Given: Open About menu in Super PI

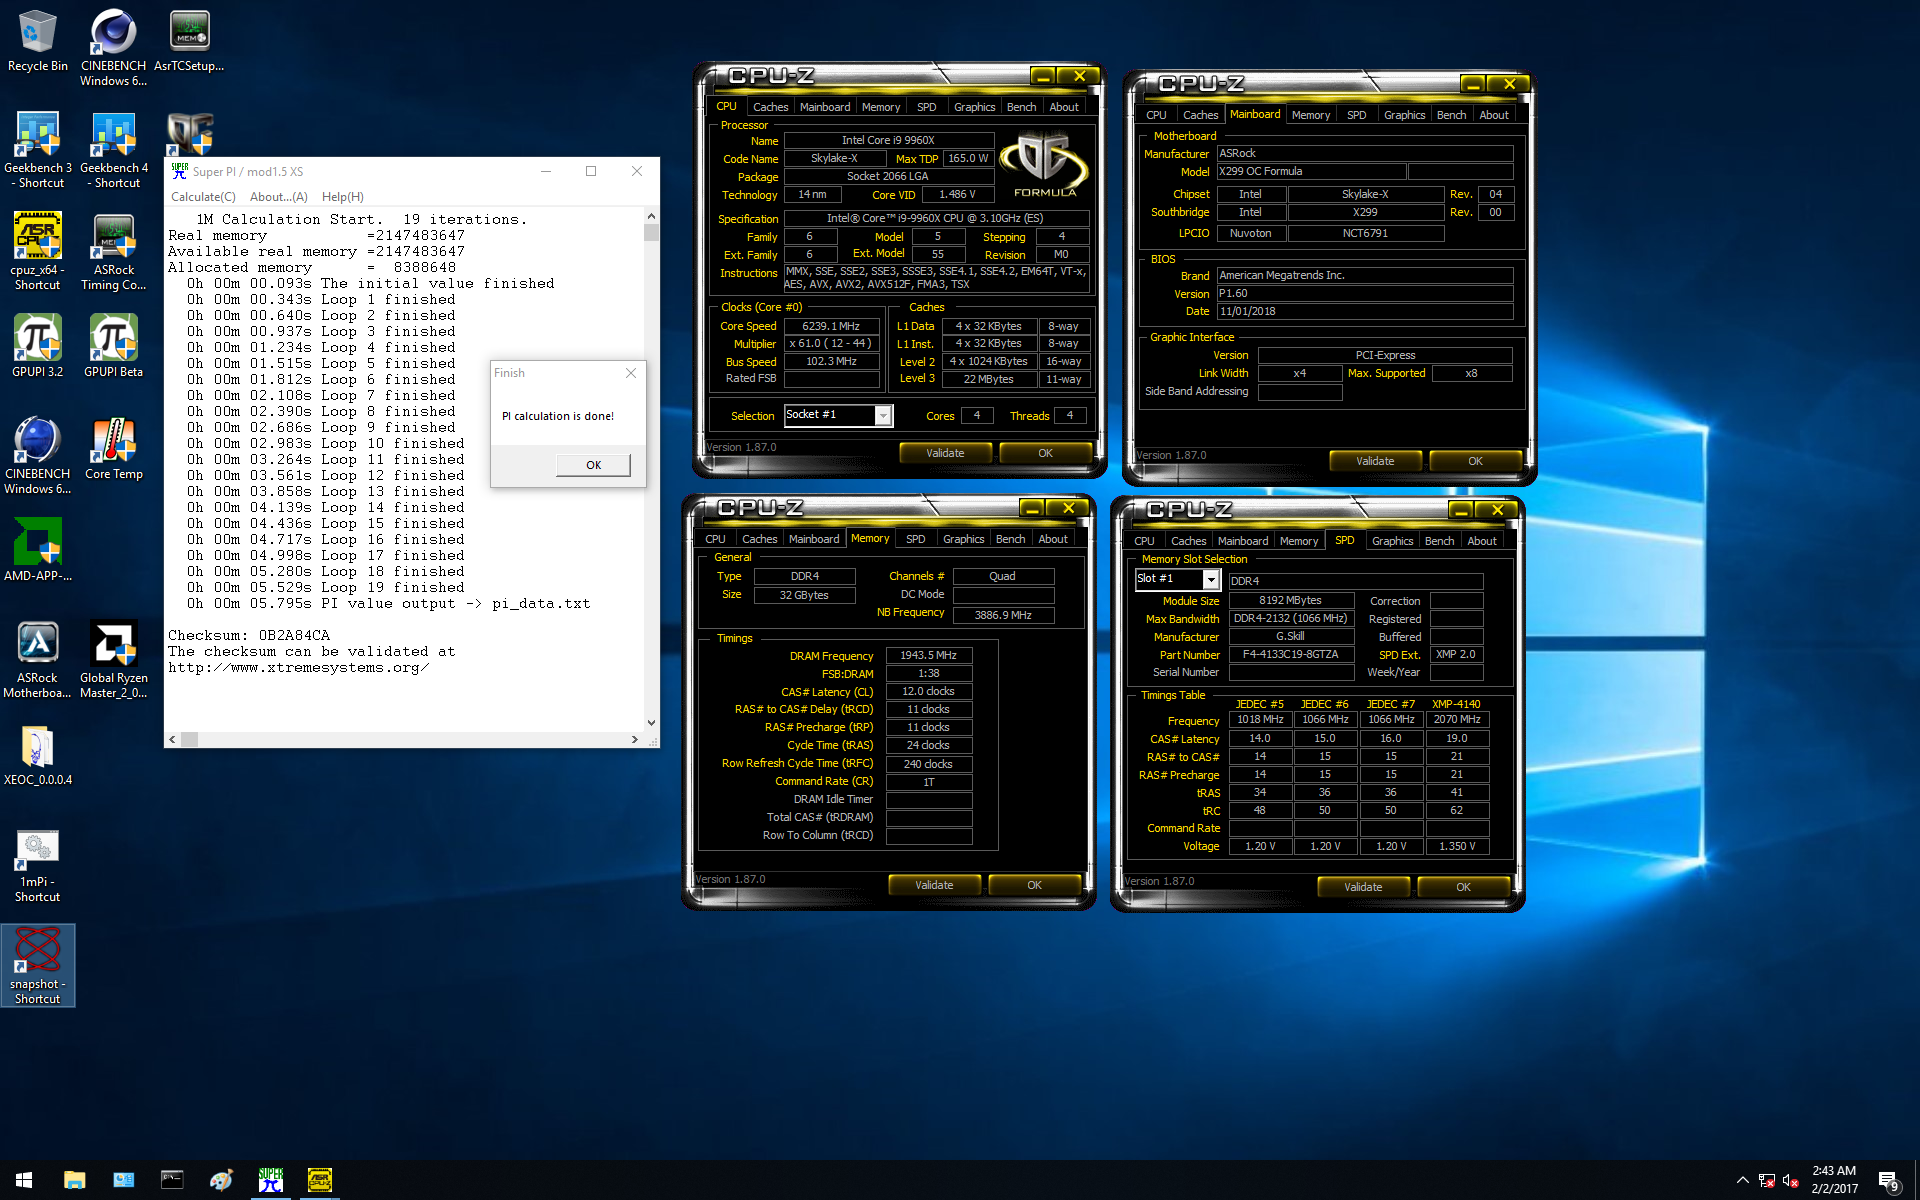Looking at the screenshot, I should tap(278, 197).
